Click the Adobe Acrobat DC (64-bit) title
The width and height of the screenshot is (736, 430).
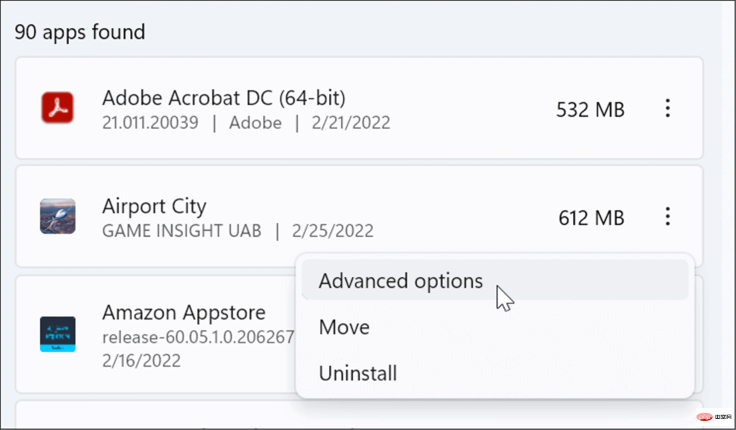224,98
